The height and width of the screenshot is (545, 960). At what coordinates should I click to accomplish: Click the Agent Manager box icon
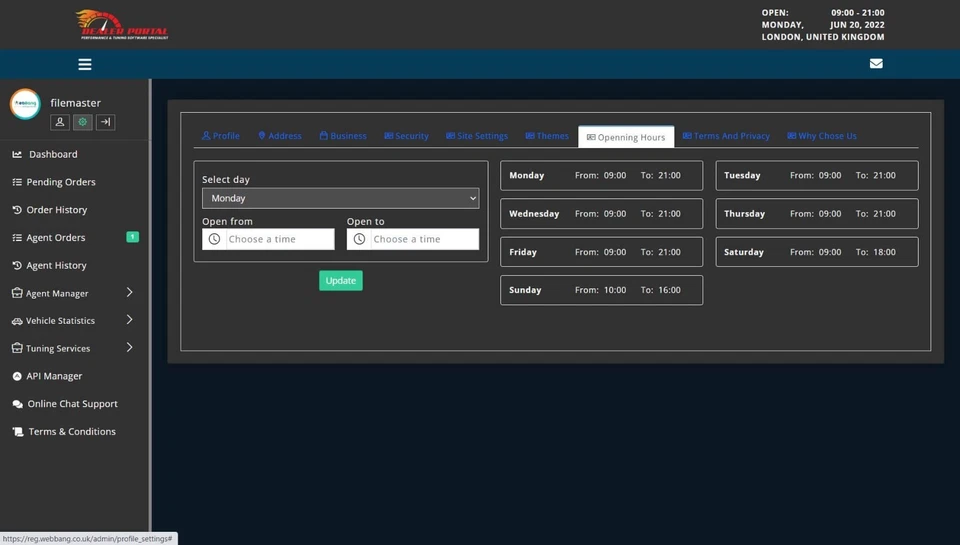pos(17,293)
